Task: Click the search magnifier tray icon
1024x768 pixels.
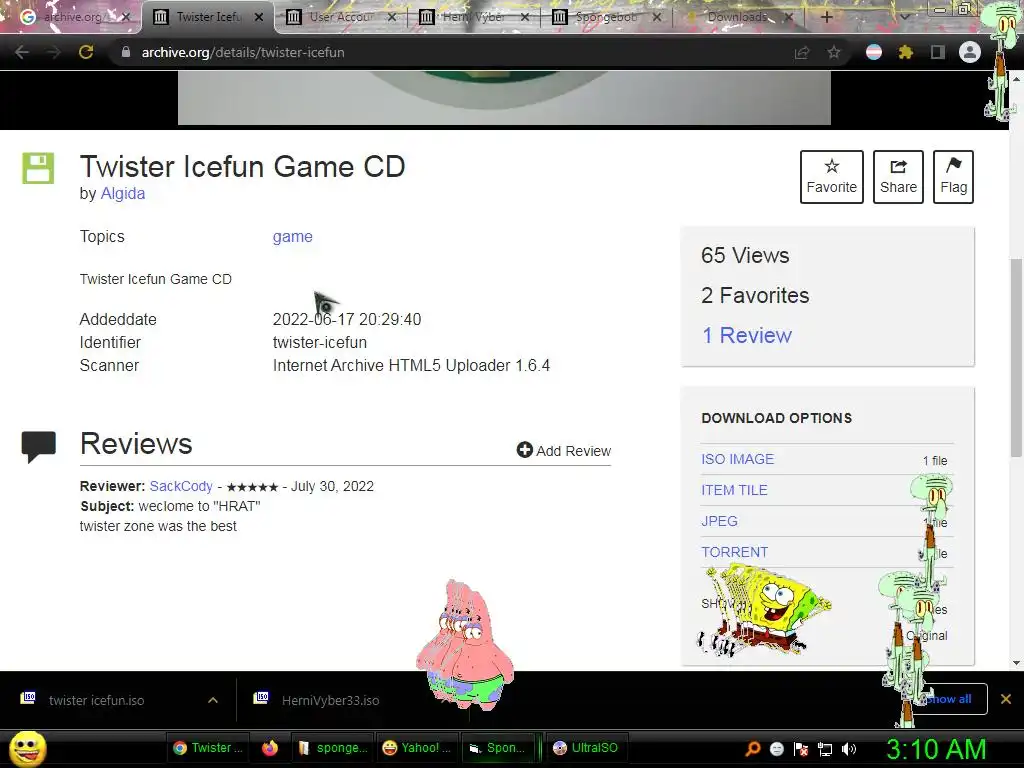Action: pyautogui.click(x=752, y=749)
